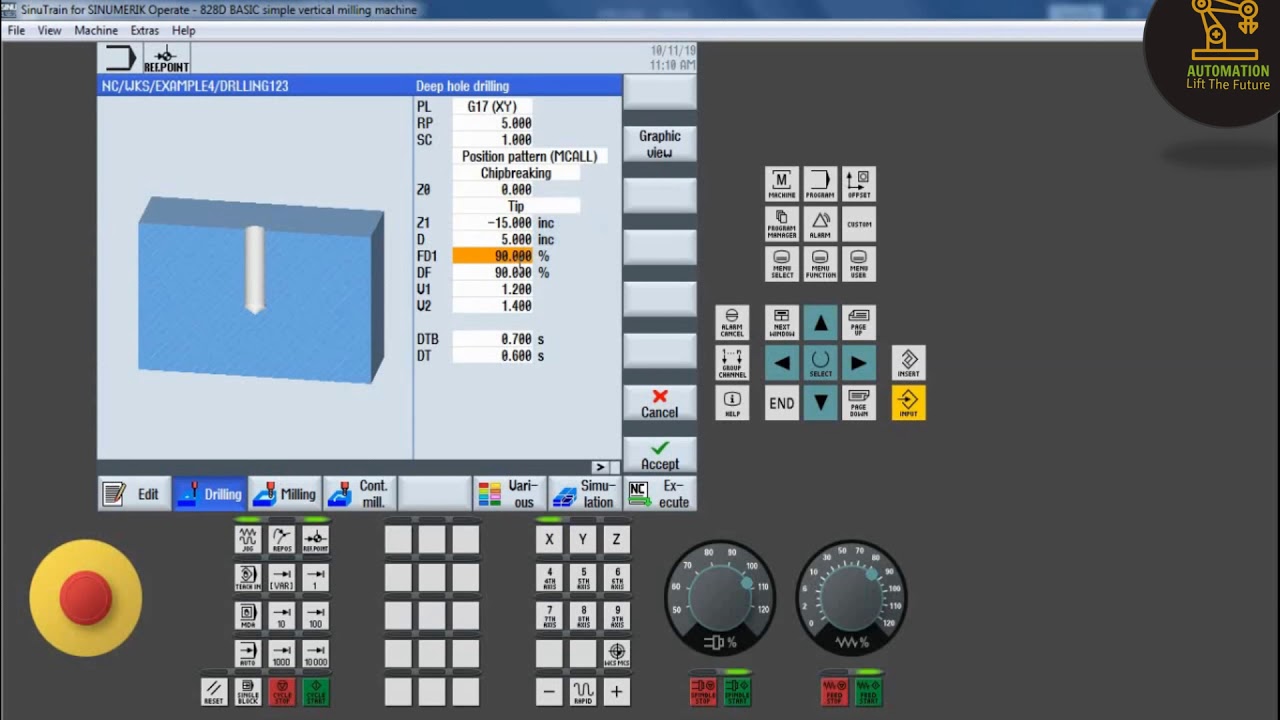This screenshot has height=720, width=1280.
Task: Click the INSERT key
Action: tap(908, 363)
